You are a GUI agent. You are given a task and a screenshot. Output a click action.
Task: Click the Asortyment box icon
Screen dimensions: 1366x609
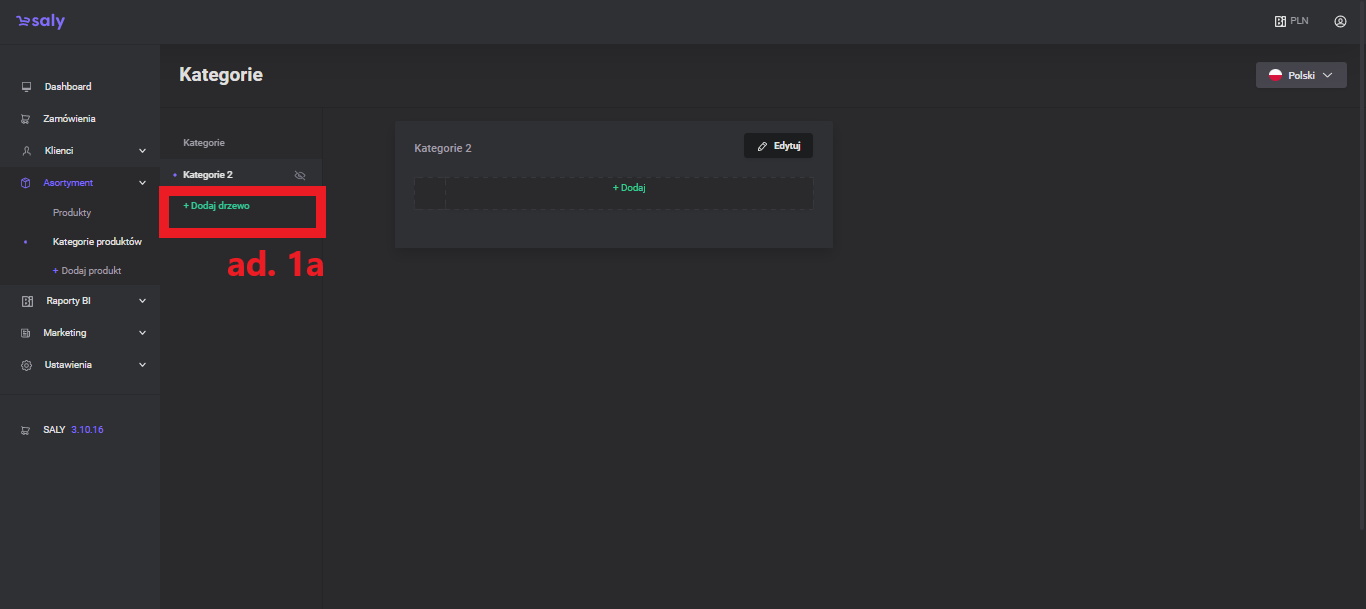pos(27,183)
